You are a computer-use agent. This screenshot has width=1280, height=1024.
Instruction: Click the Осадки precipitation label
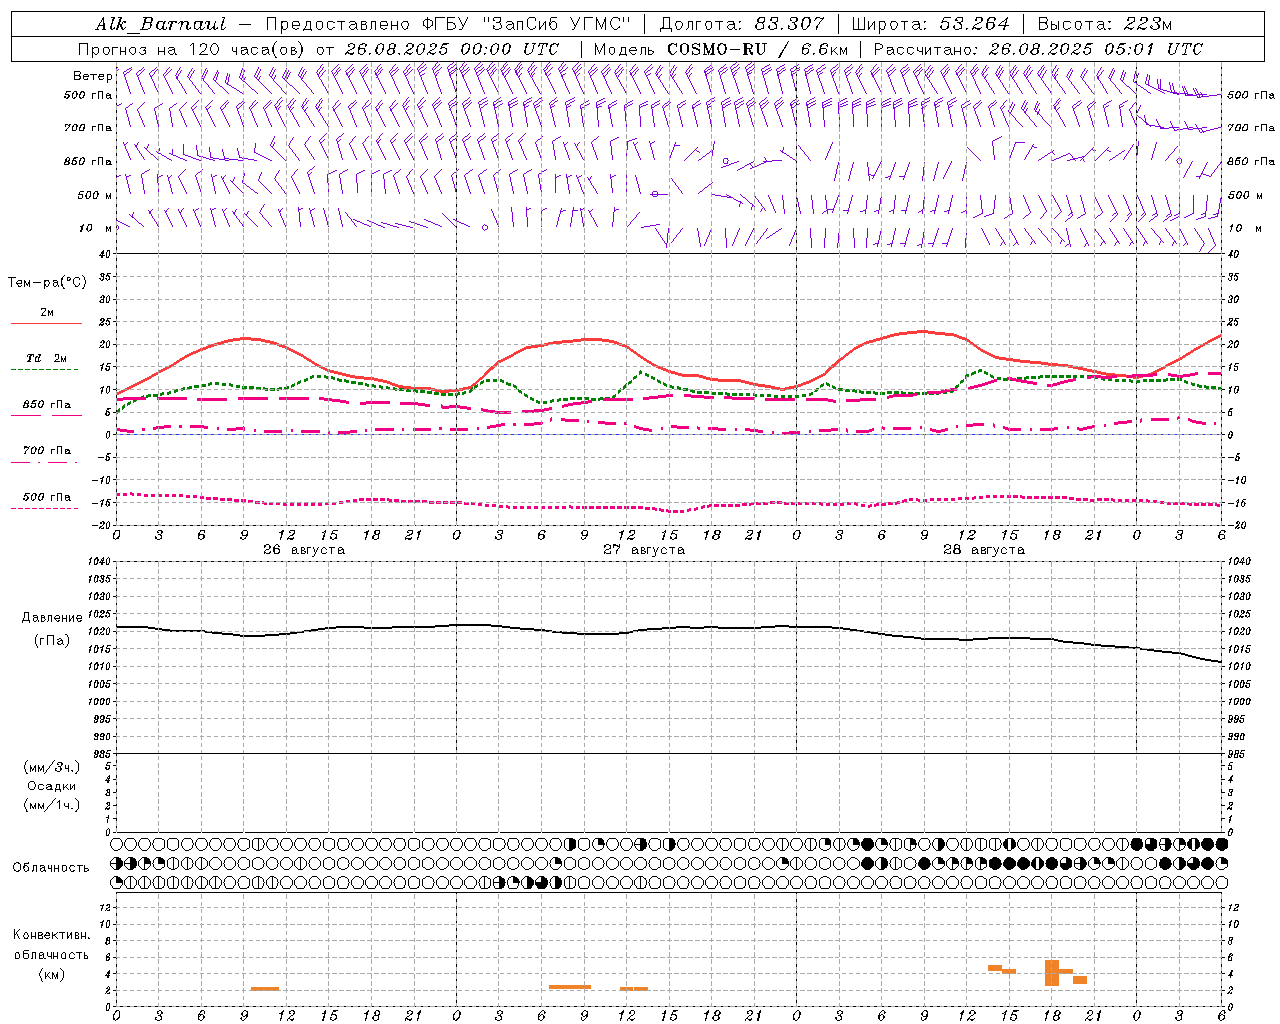52,786
